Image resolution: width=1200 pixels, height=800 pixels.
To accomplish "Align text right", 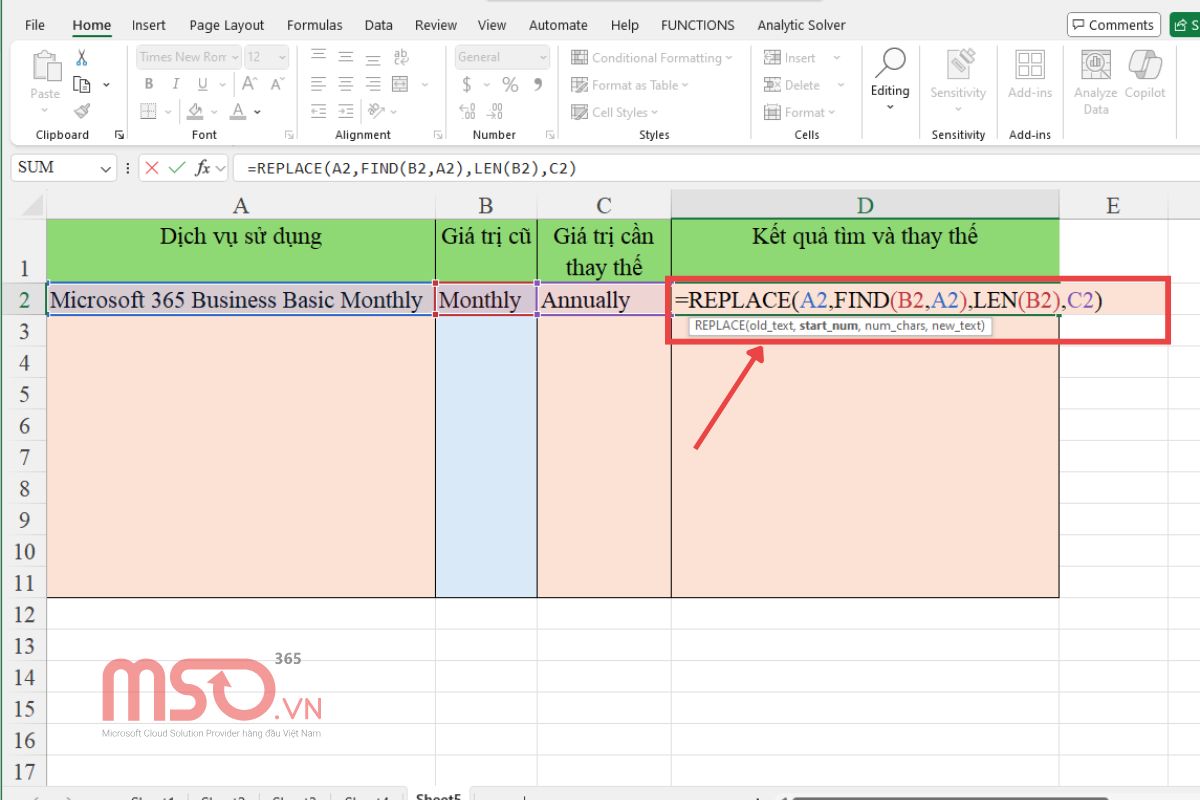I will click(x=373, y=84).
